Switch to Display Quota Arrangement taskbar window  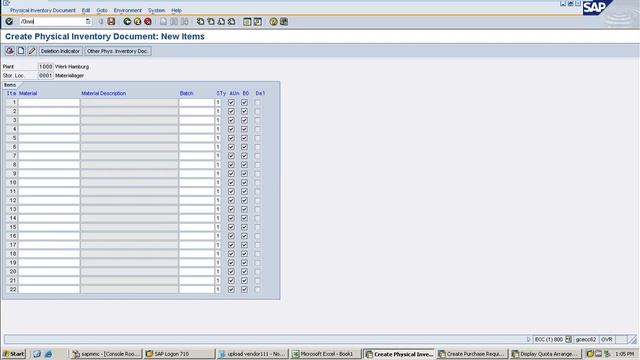click(545, 354)
